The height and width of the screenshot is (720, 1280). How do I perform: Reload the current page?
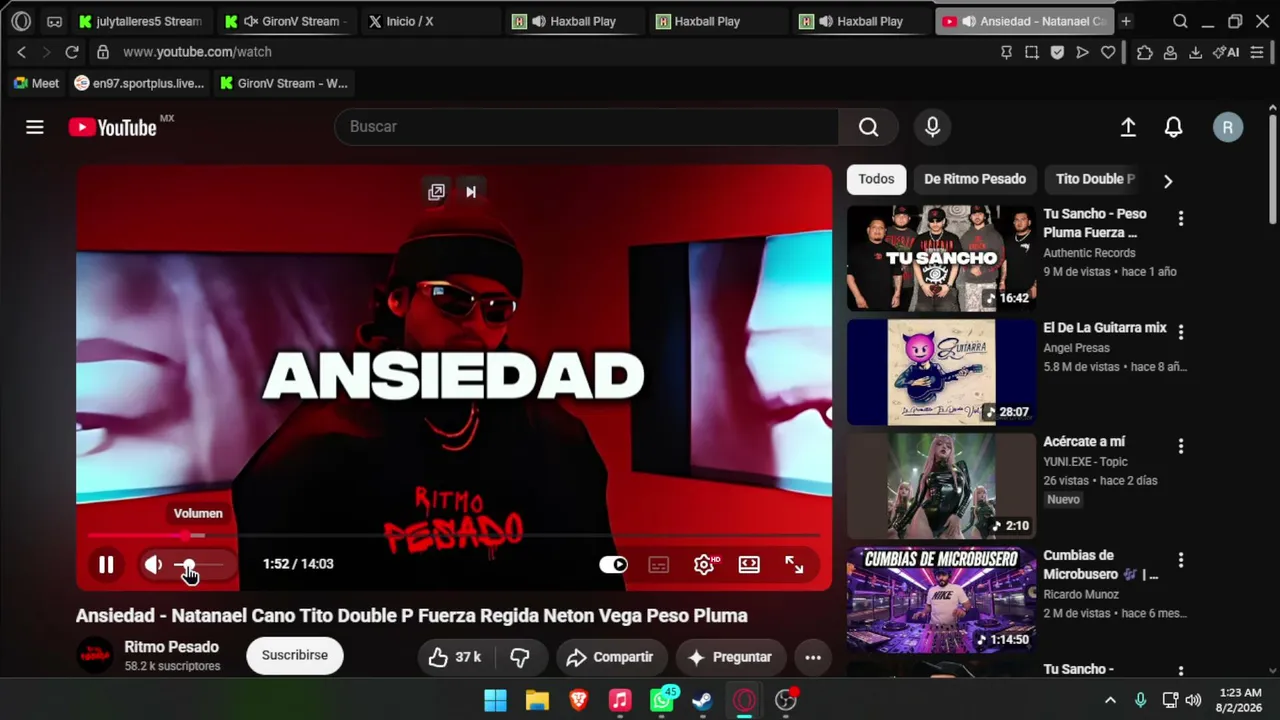coord(72,52)
